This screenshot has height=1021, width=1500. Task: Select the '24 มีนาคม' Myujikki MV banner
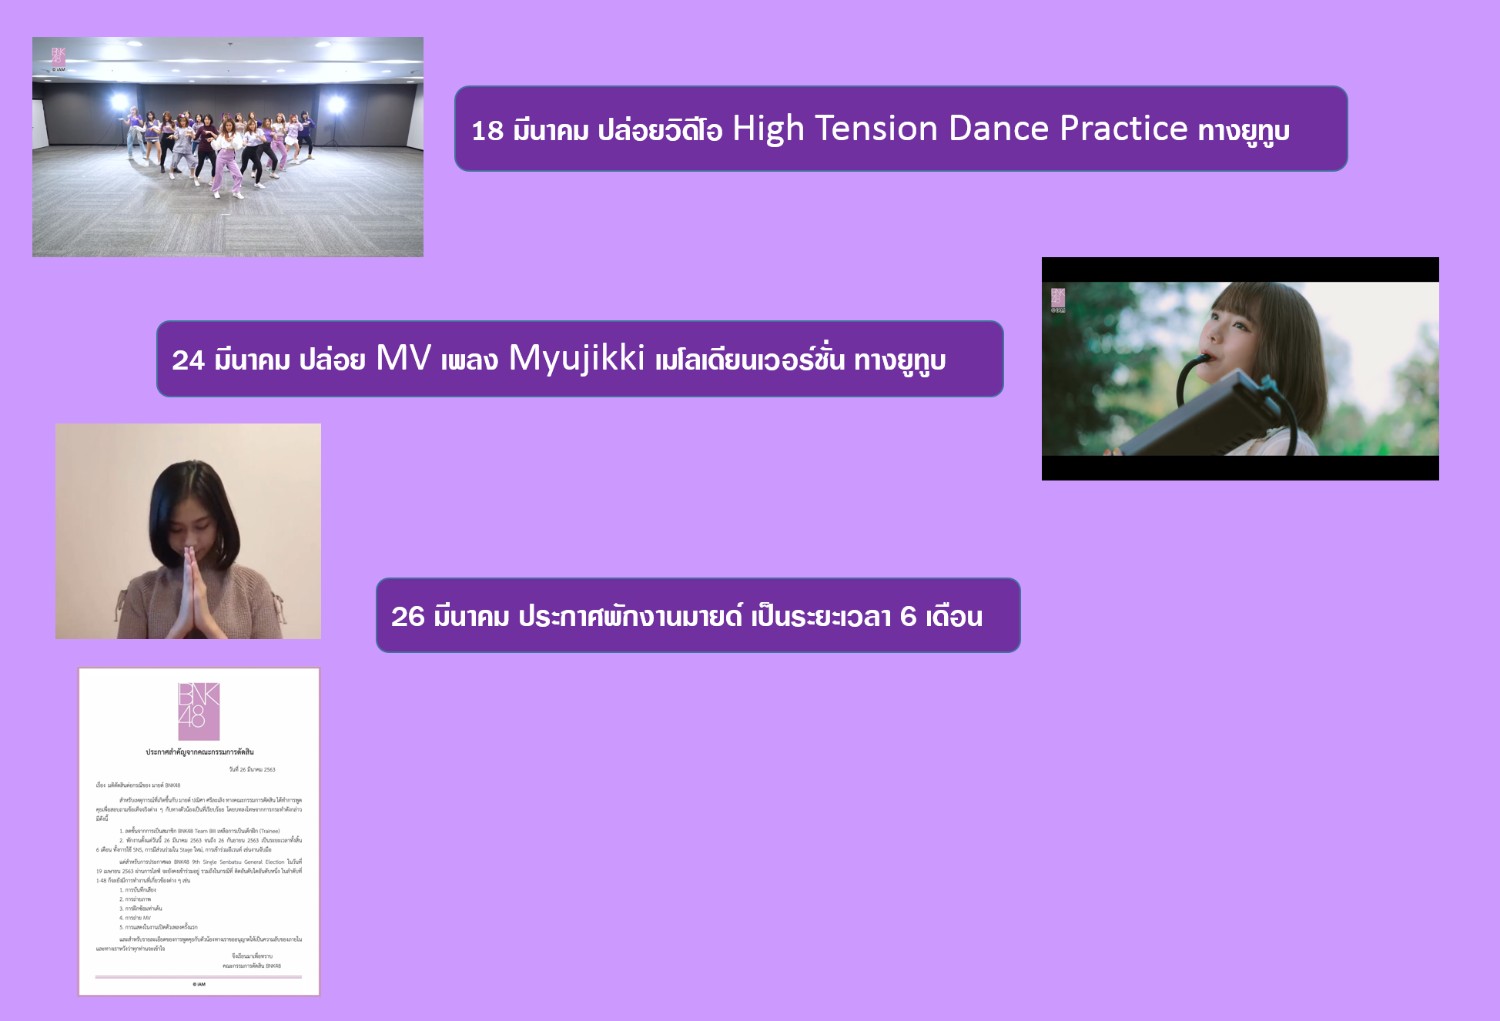click(x=580, y=359)
